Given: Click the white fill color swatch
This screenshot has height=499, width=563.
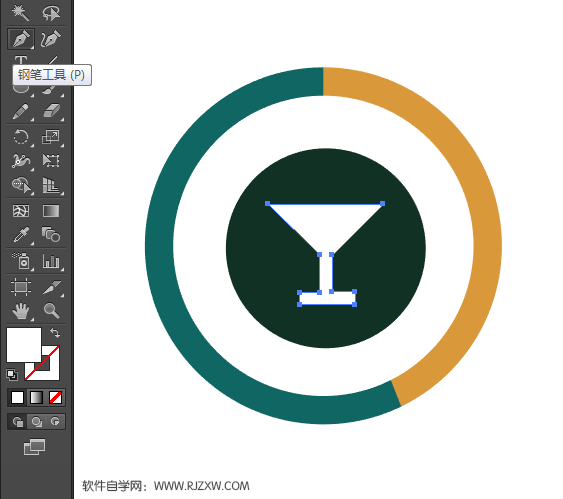Looking at the screenshot, I should [24, 345].
